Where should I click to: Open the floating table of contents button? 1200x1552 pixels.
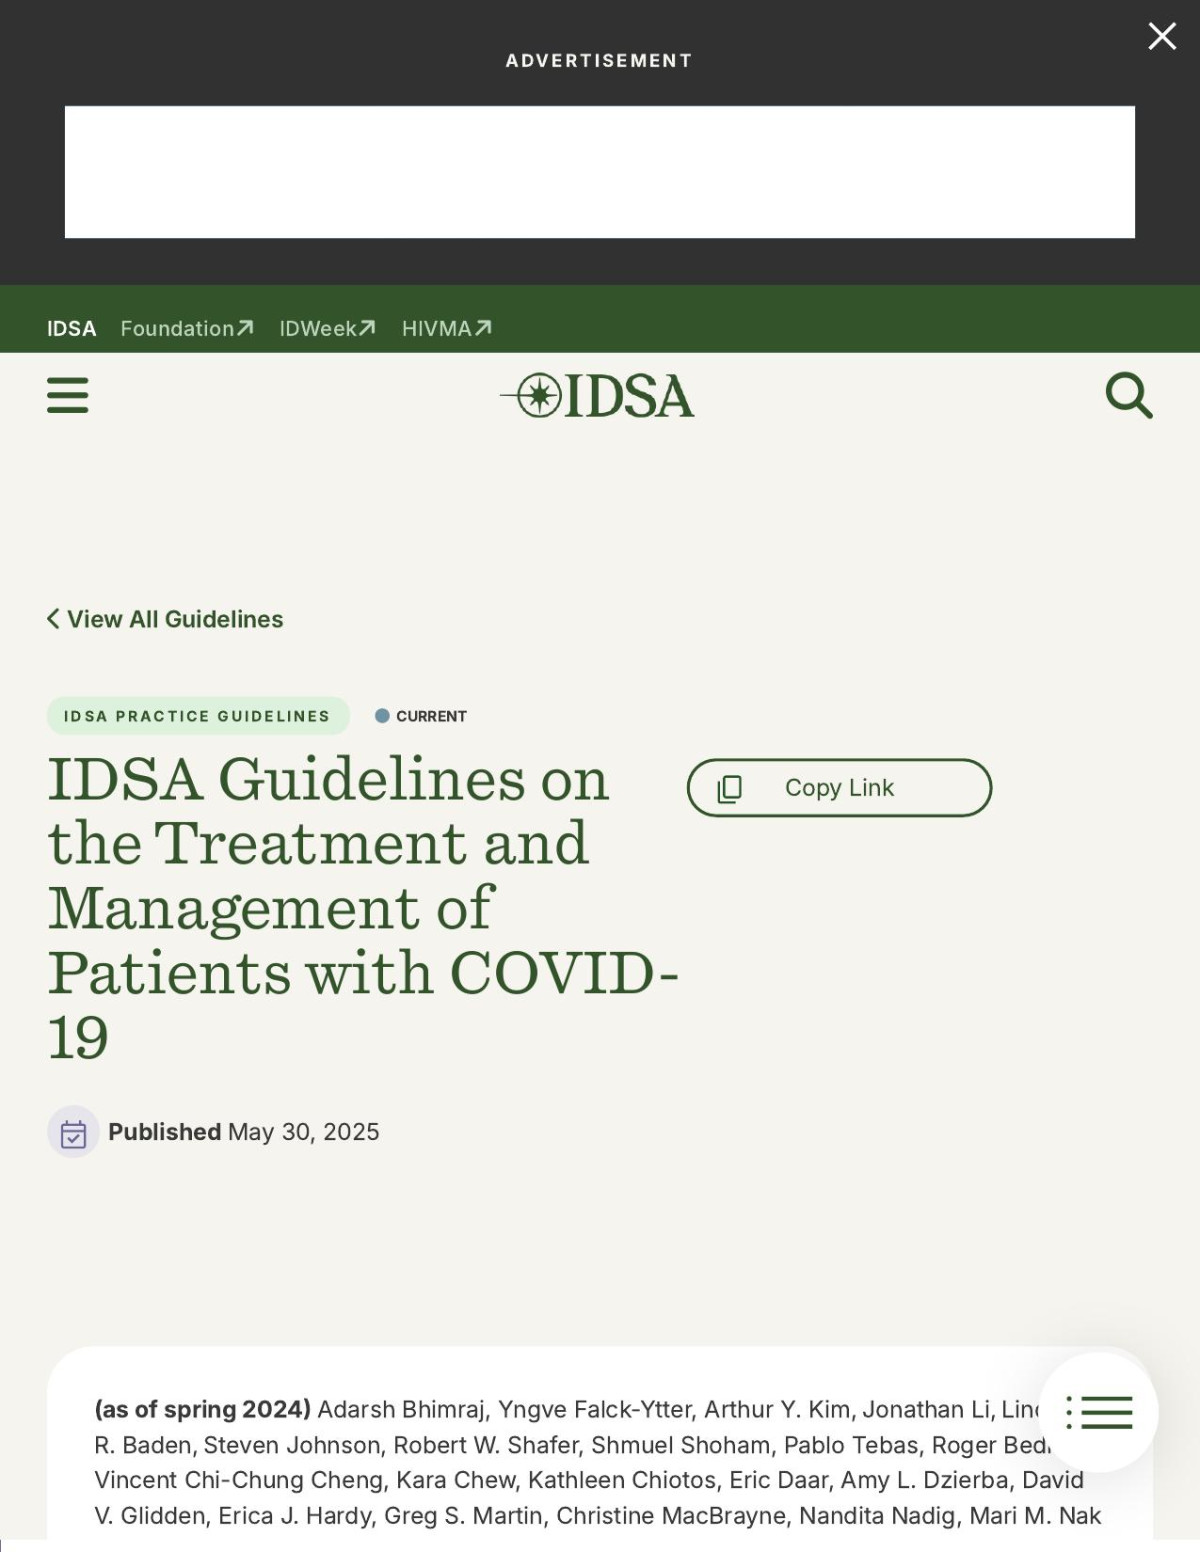pos(1098,1412)
